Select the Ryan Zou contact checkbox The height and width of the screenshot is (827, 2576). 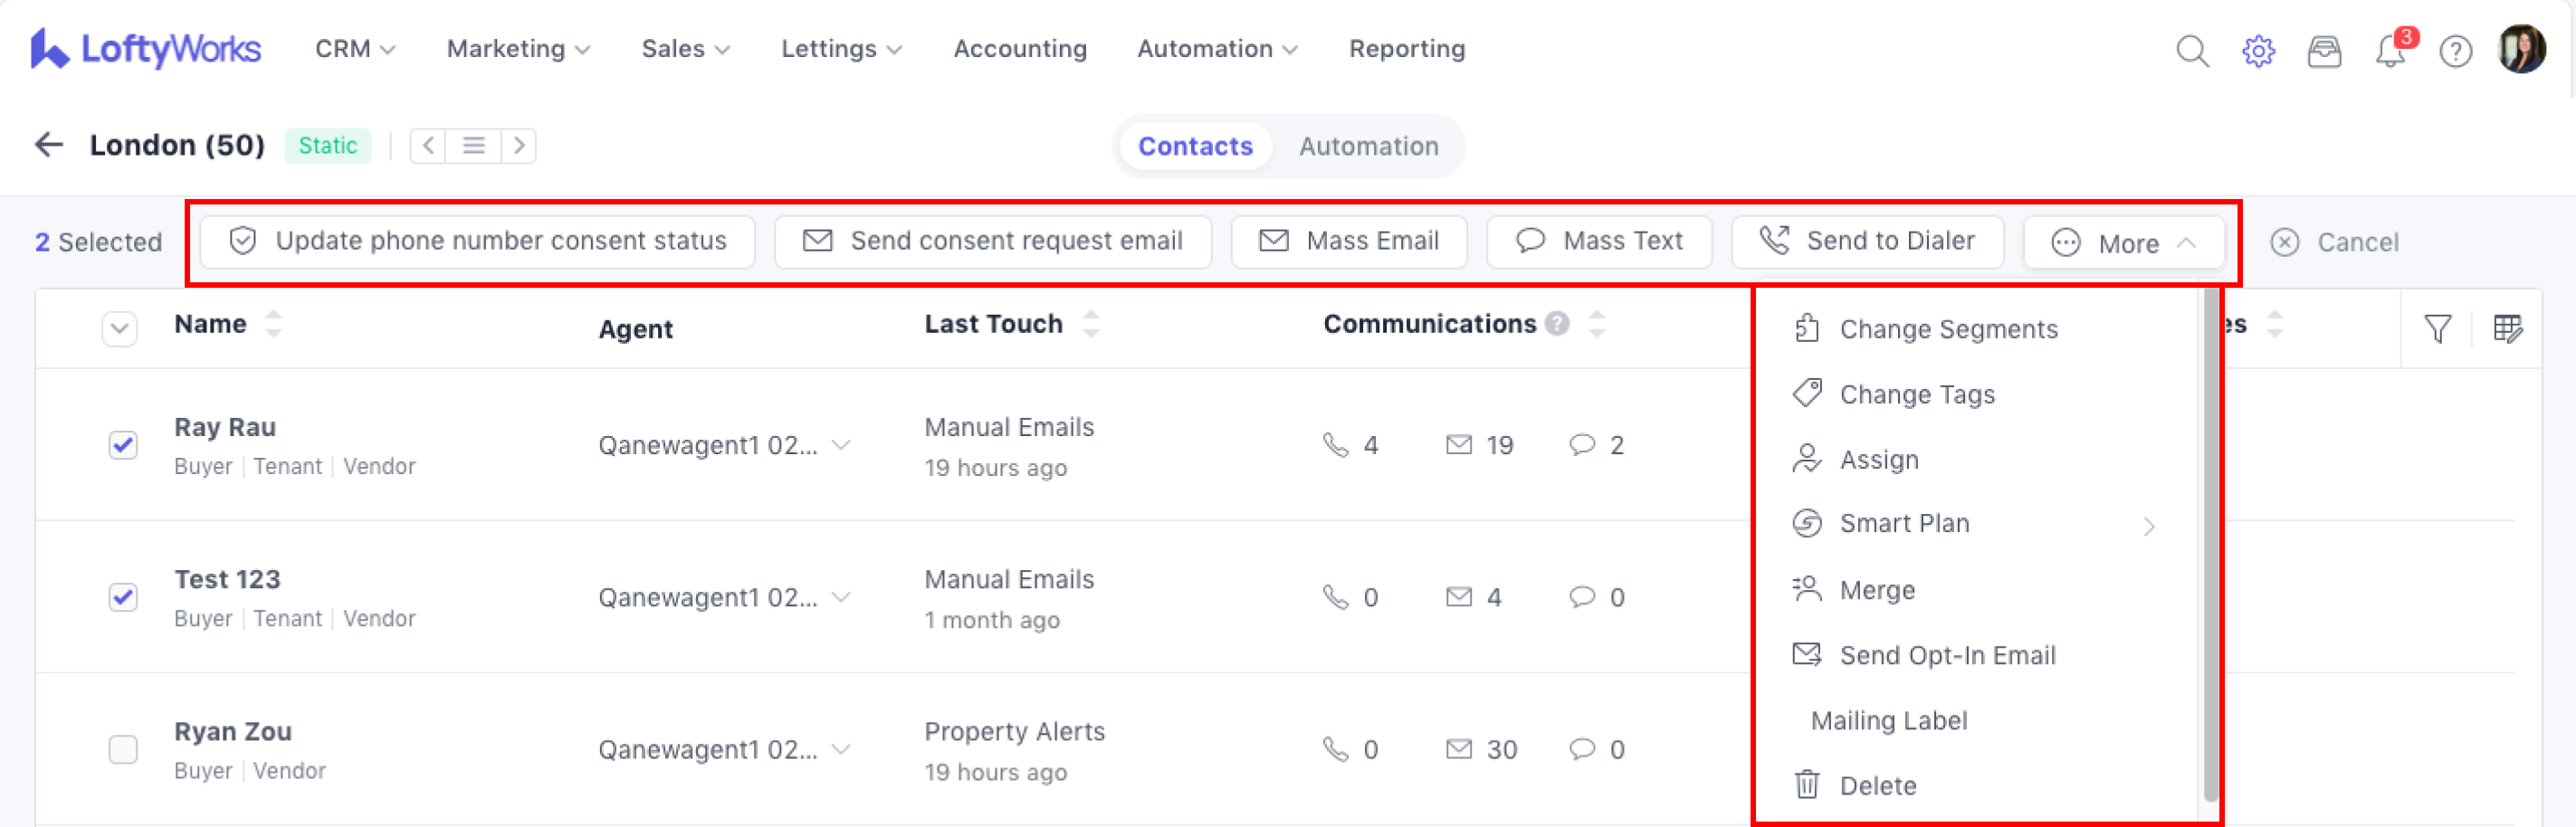coord(123,749)
